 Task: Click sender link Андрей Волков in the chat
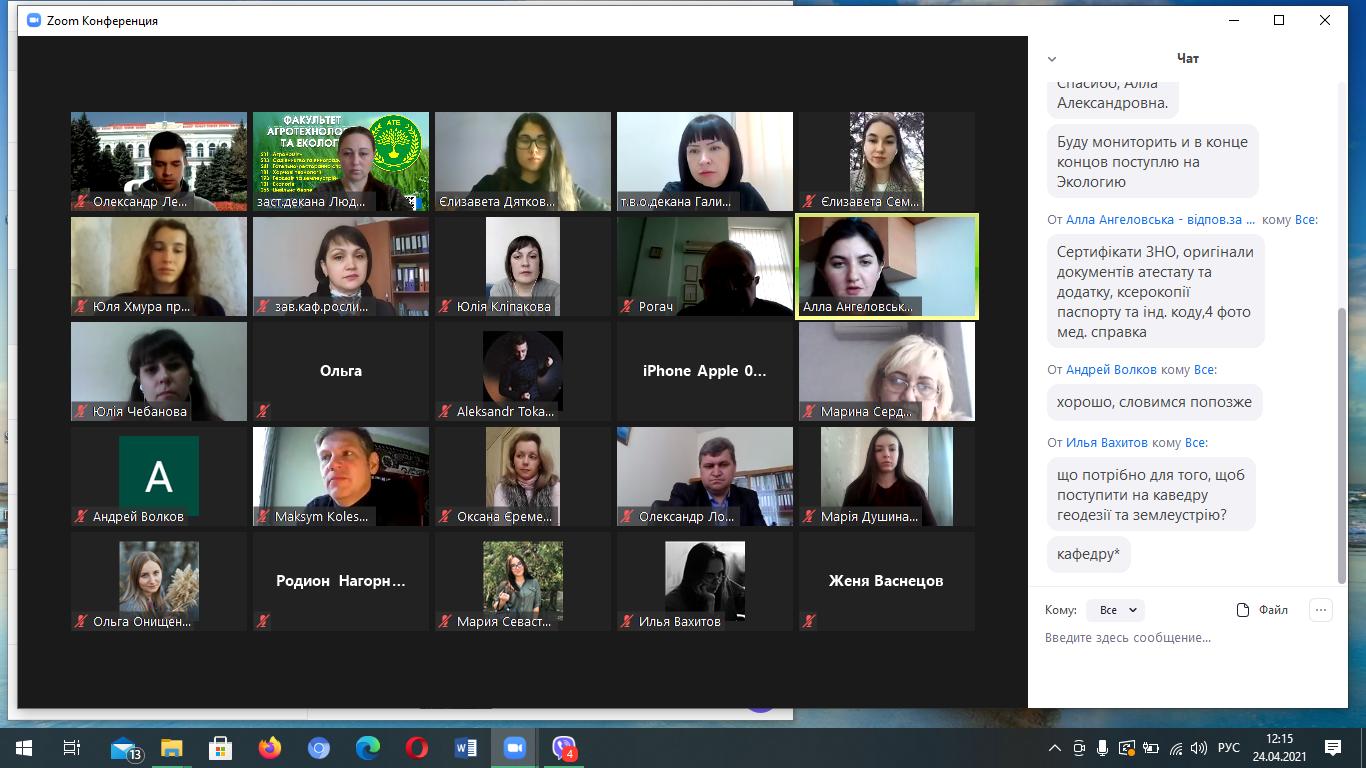tap(1111, 370)
